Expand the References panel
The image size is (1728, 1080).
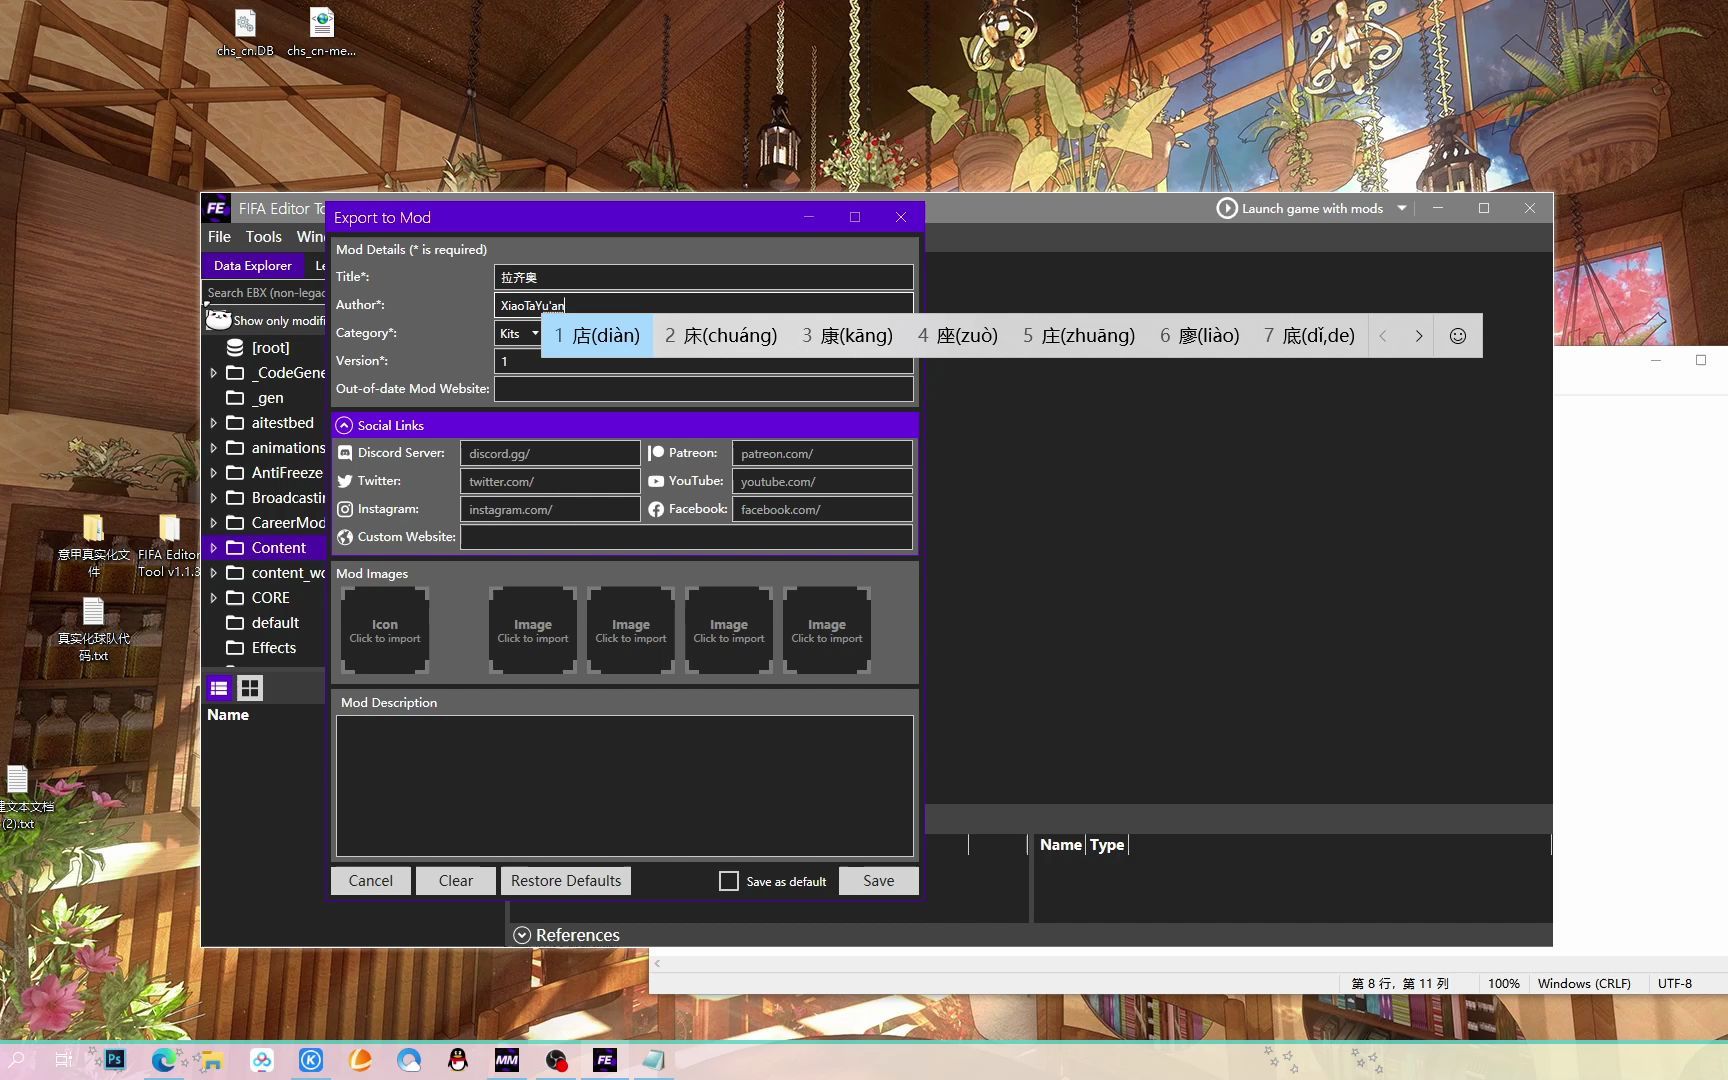(x=522, y=935)
